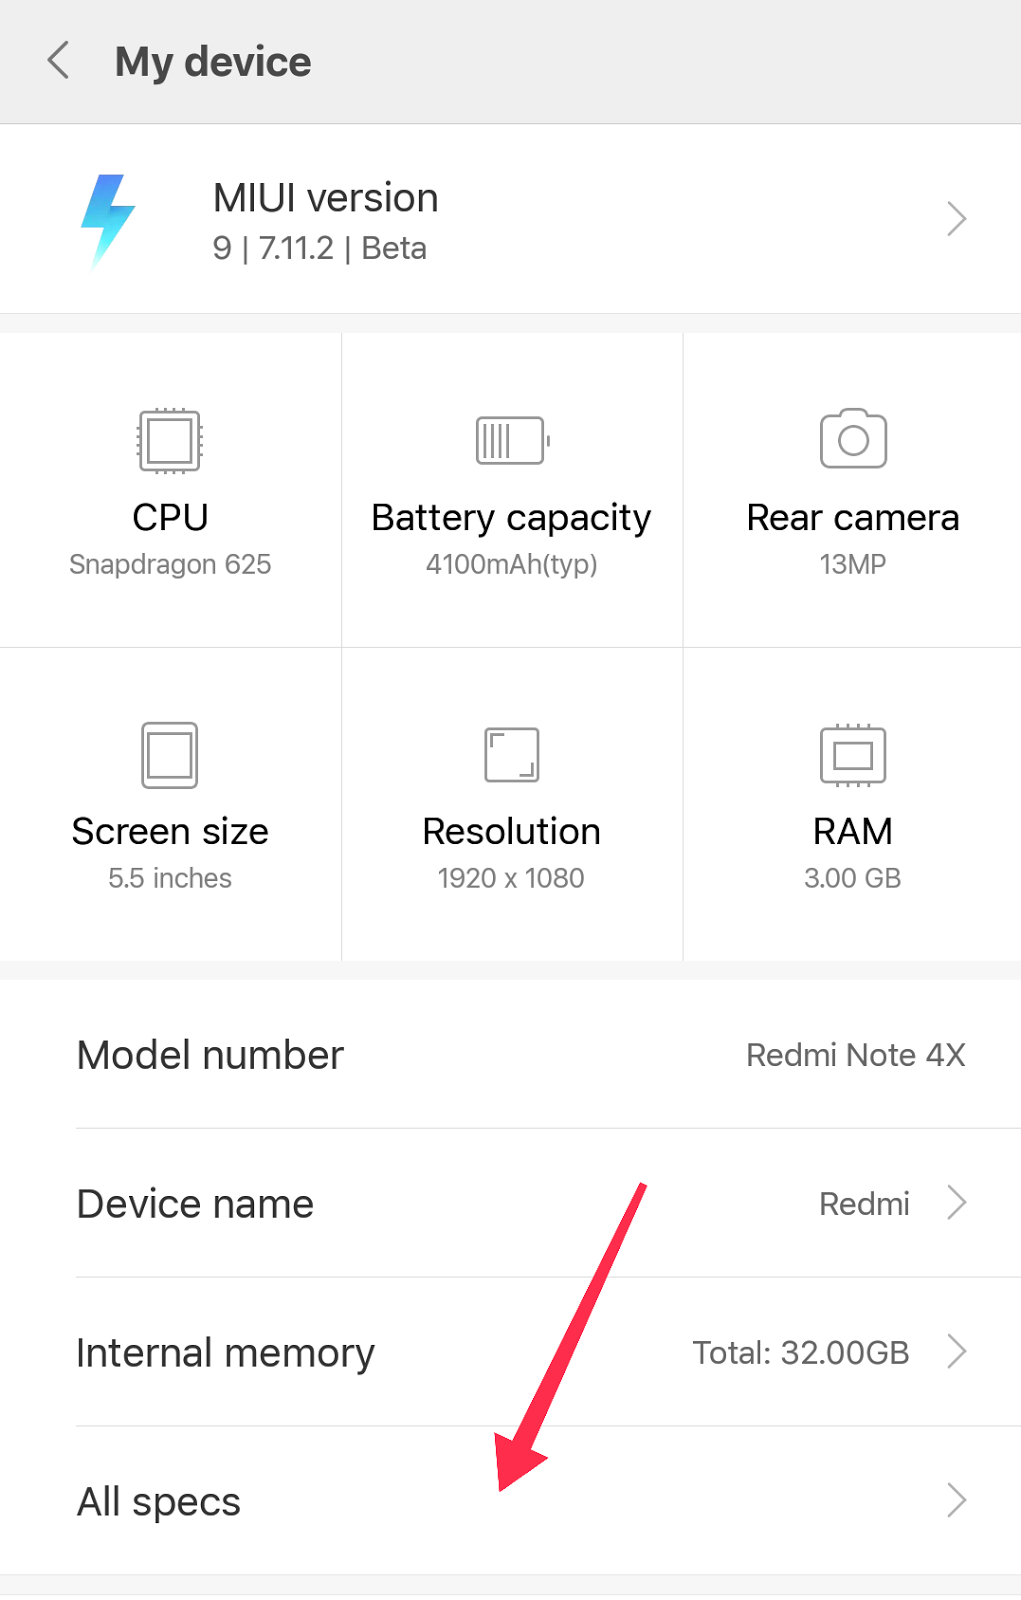Tap the RAM memory icon
Image resolution: width=1021 pixels, height=1600 pixels.
click(x=853, y=755)
